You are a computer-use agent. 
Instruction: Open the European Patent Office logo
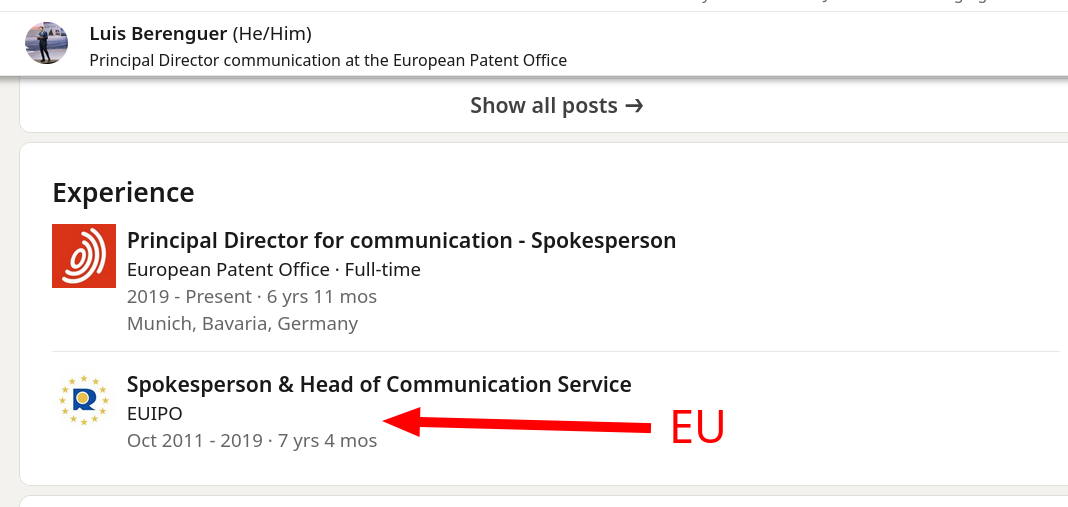(84, 256)
